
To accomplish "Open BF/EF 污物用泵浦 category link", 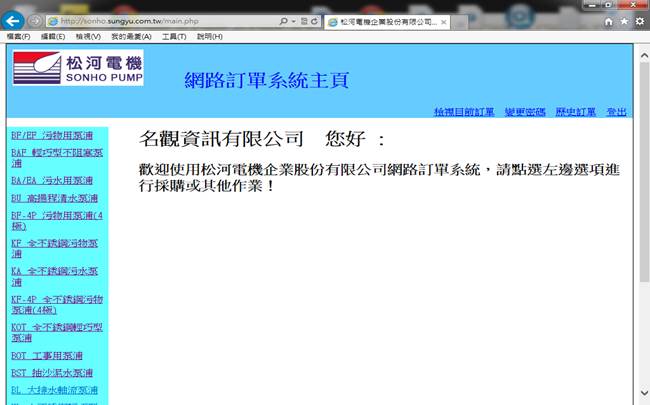I will 51,133.
